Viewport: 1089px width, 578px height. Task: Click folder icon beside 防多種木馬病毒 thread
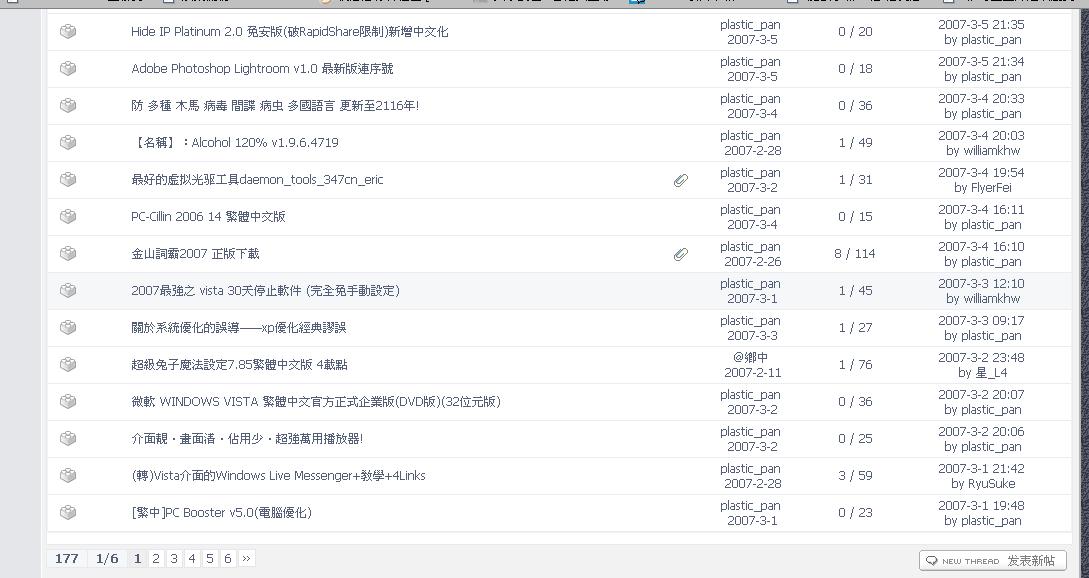coord(67,106)
